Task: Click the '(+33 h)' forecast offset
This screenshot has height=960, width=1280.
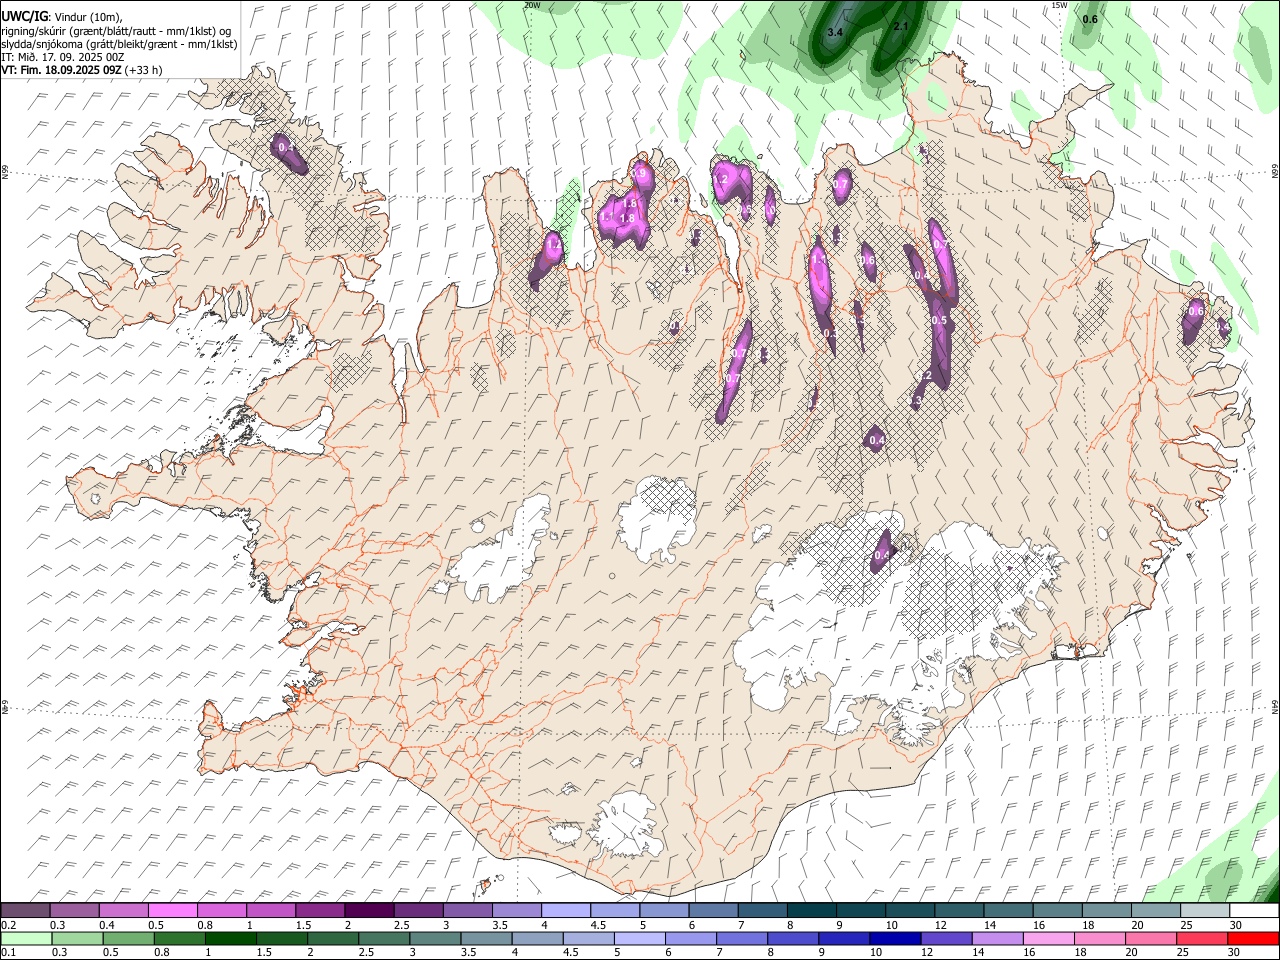Action: click(x=143, y=70)
